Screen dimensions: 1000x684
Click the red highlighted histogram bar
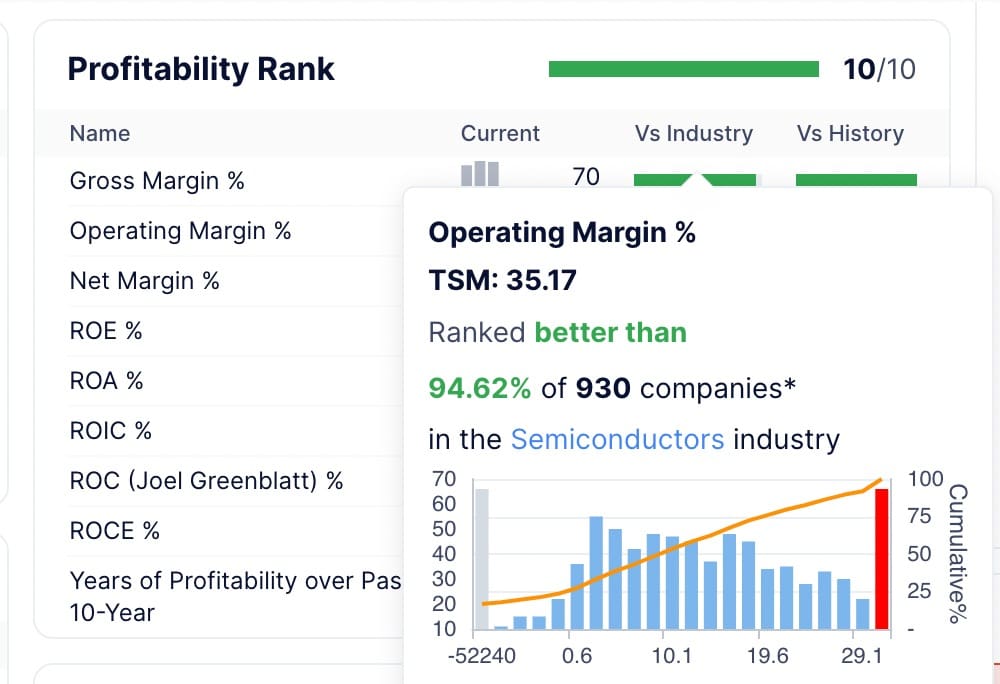point(881,559)
